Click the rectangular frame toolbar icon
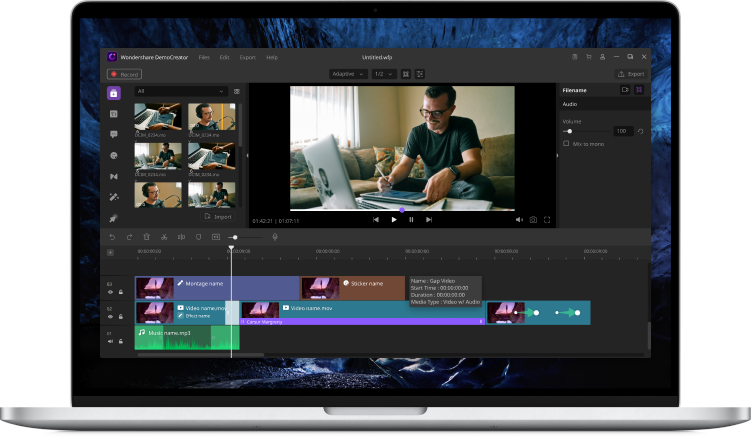Viewport: 751px width, 441px height. (x=216, y=237)
